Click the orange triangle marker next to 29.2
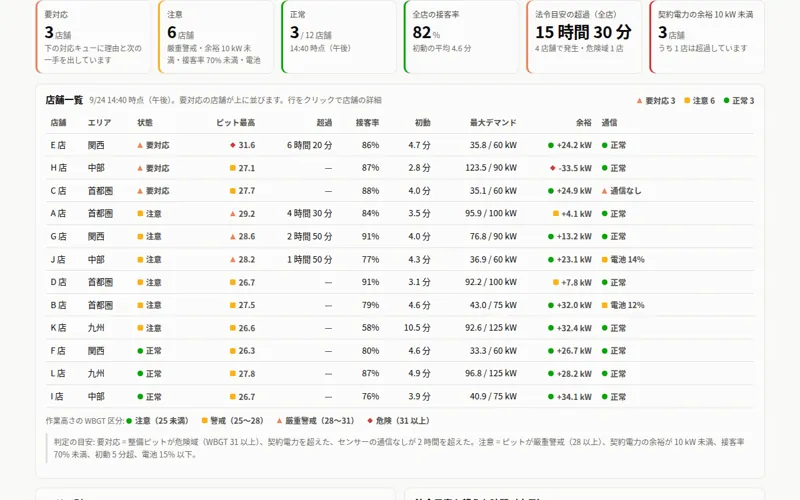The height and width of the screenshot is (500, 800). point(233,214)
